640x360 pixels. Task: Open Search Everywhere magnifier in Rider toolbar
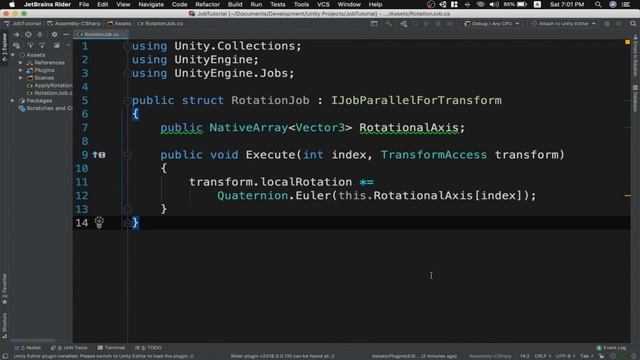coord(633,24)
